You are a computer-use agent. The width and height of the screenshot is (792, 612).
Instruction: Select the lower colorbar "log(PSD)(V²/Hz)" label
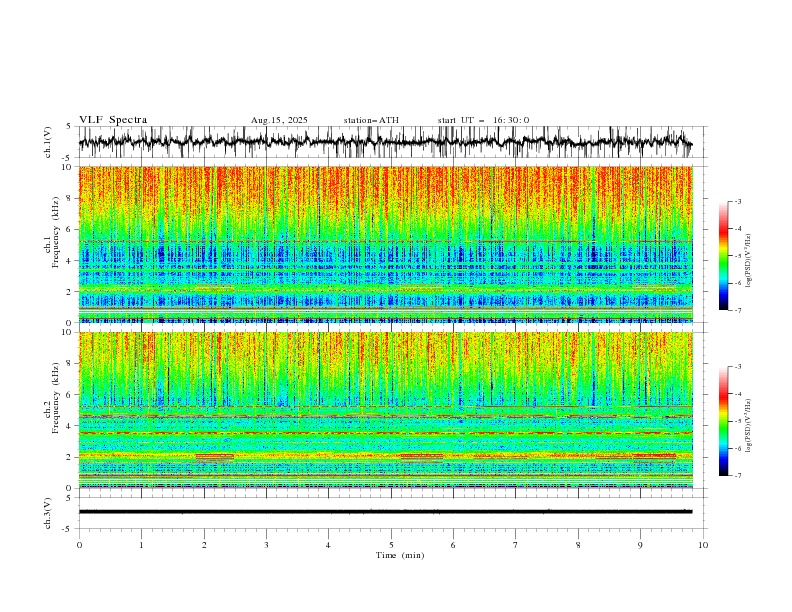[748, 426]
